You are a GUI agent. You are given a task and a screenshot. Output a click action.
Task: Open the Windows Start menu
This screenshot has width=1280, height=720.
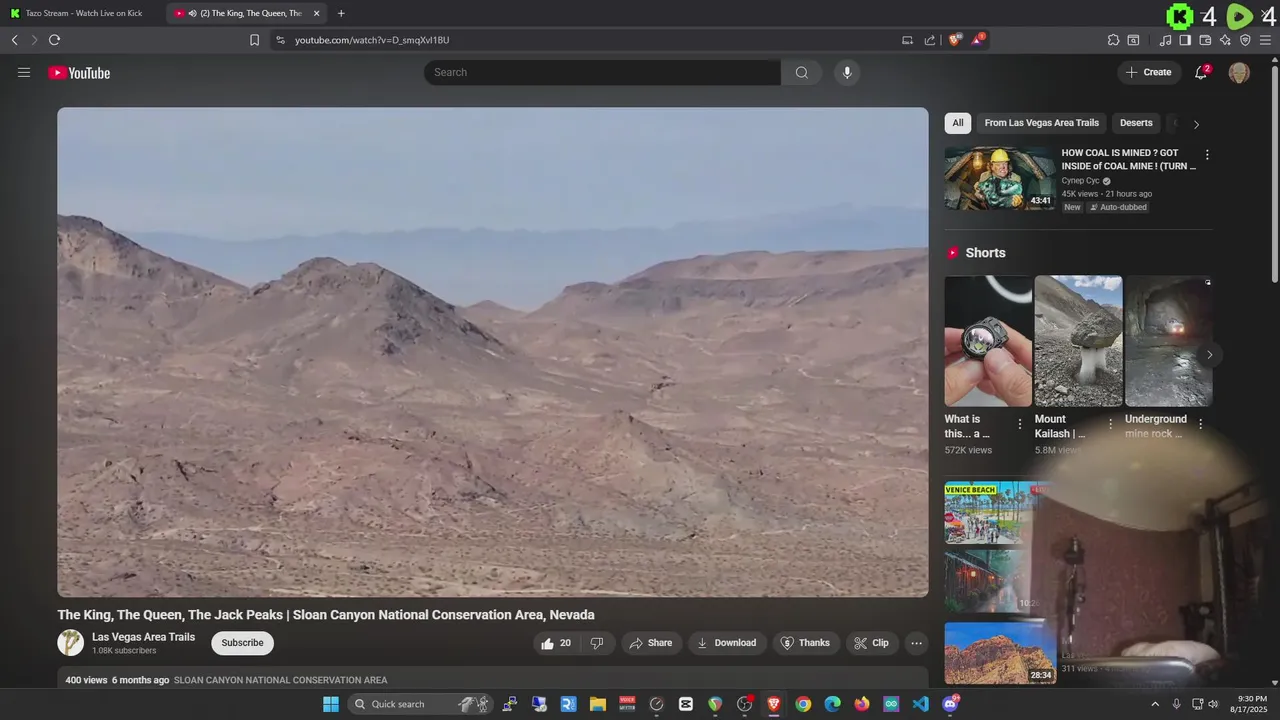point(331,704)
